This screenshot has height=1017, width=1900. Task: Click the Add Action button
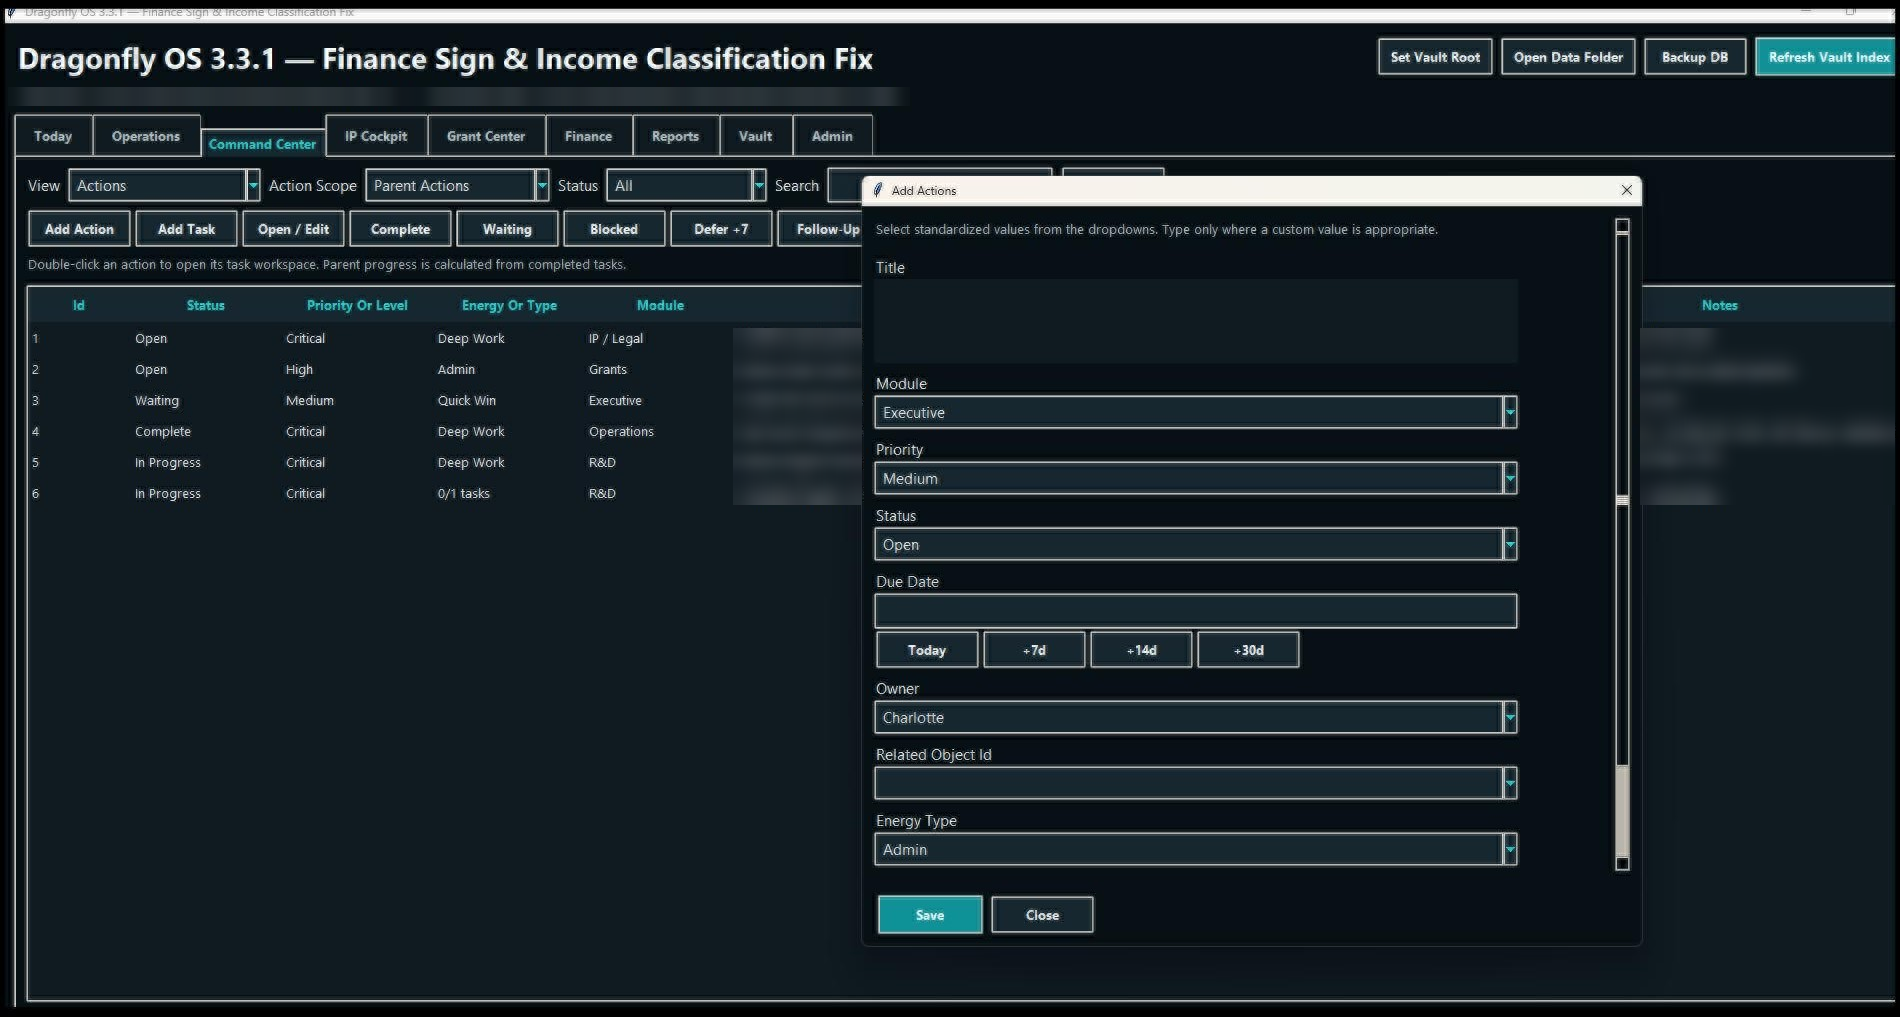pyautogui.click(x=79, y=229)
